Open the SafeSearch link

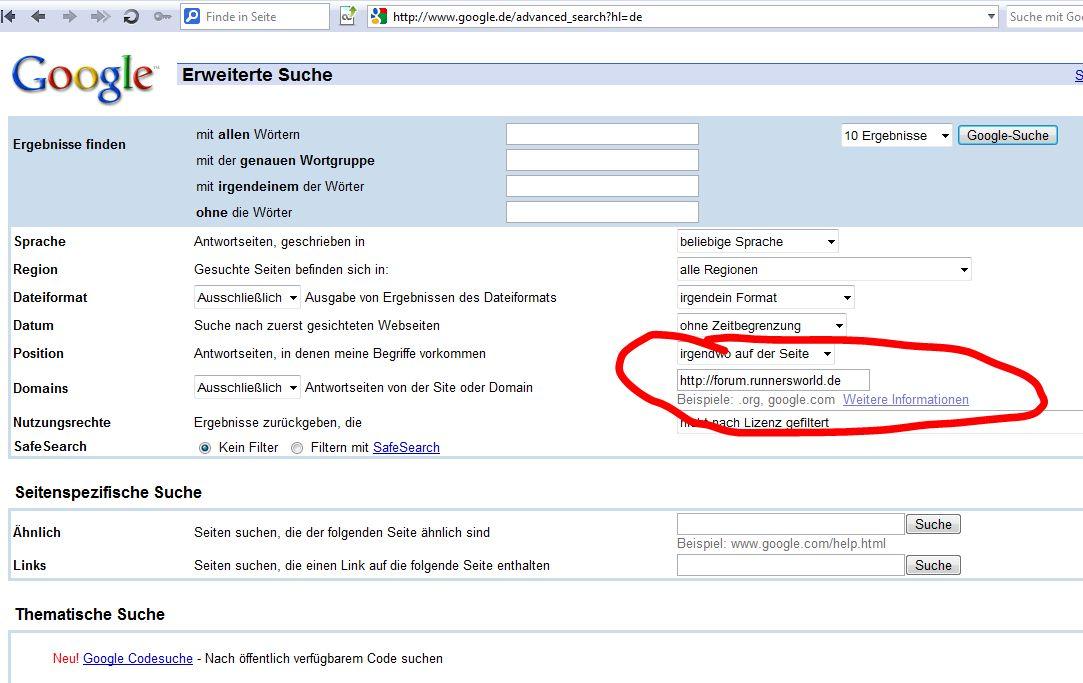pos(406,448)
